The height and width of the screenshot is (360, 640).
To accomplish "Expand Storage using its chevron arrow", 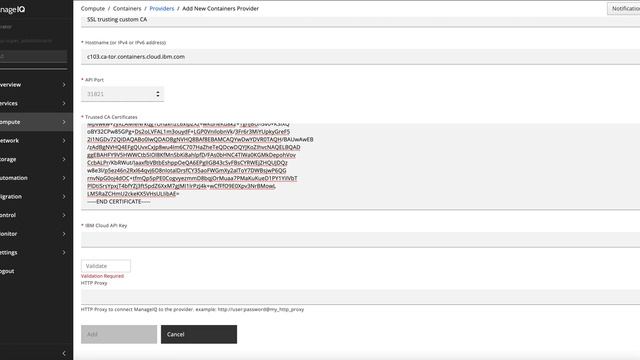I will pos(64,159).
